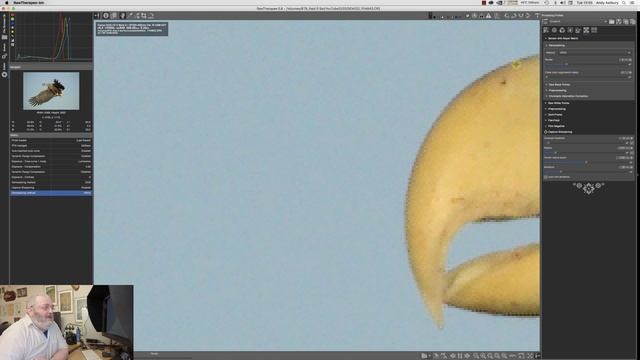
Task: Open the demosaicing Method dropdown
Action: (x=594, y=53)
